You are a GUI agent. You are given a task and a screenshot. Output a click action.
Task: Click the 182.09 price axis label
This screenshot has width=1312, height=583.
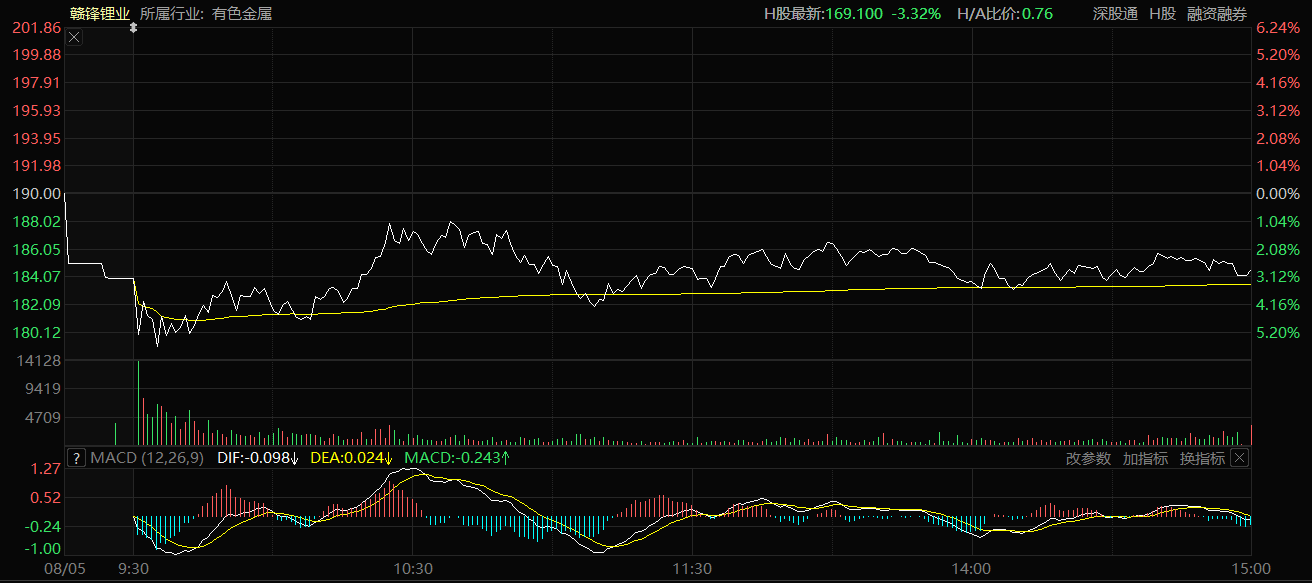coord(37,305)
